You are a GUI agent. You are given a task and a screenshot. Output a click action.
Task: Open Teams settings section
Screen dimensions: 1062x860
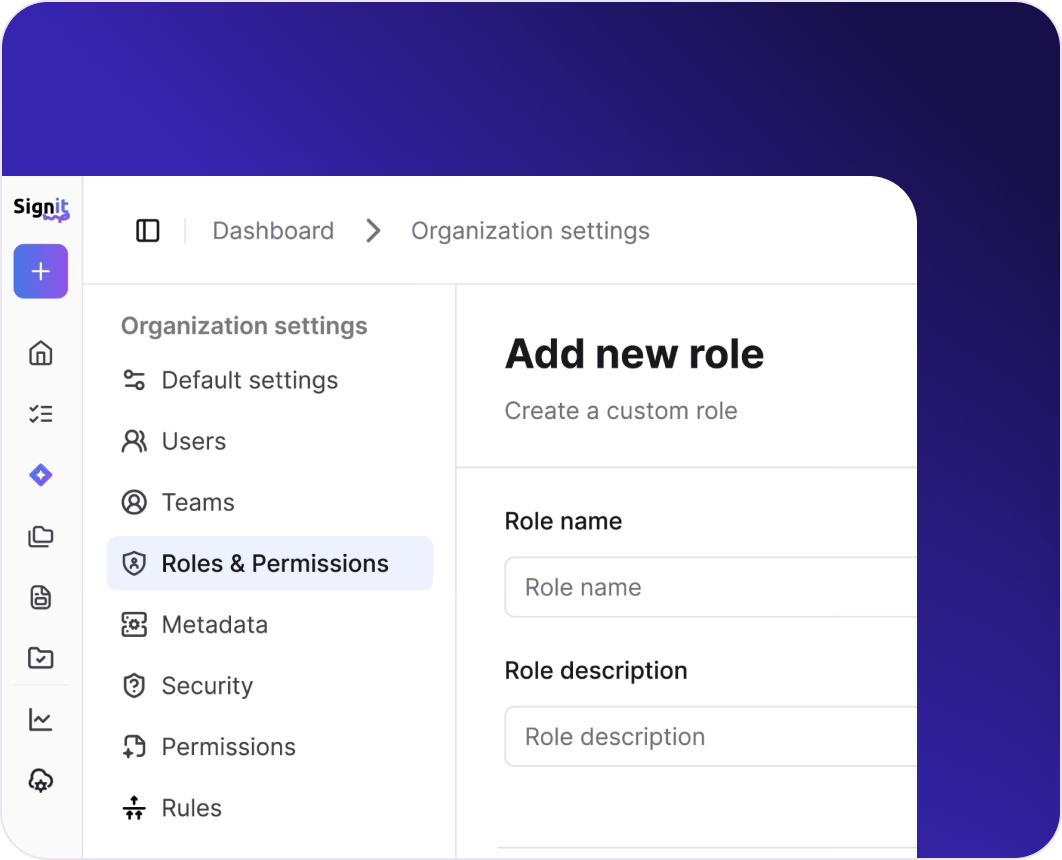(197, 502)
